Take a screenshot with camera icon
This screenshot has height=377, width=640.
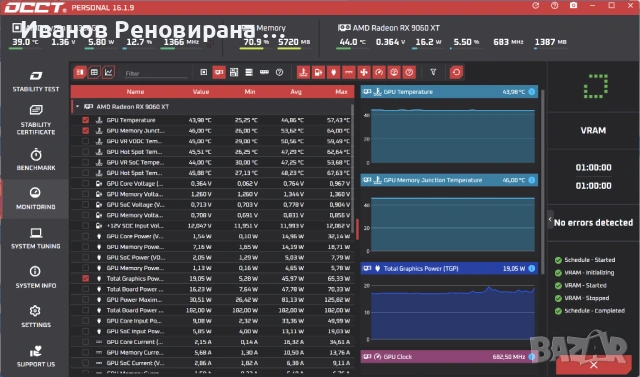(573, 6)
